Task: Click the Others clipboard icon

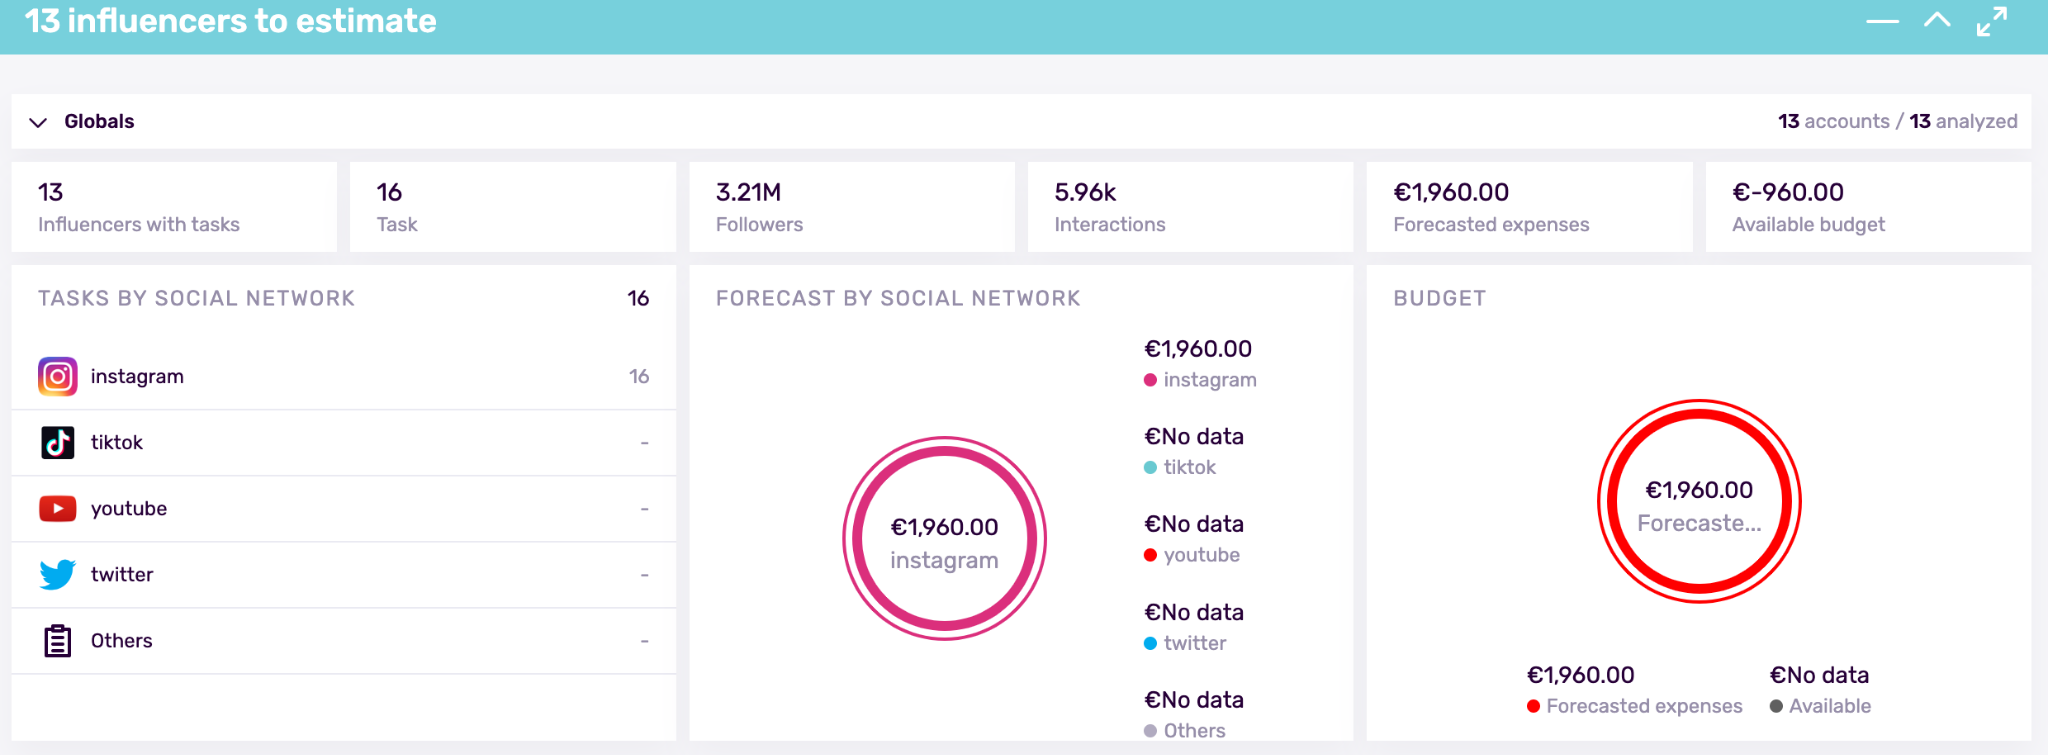Action: (57, 641)
